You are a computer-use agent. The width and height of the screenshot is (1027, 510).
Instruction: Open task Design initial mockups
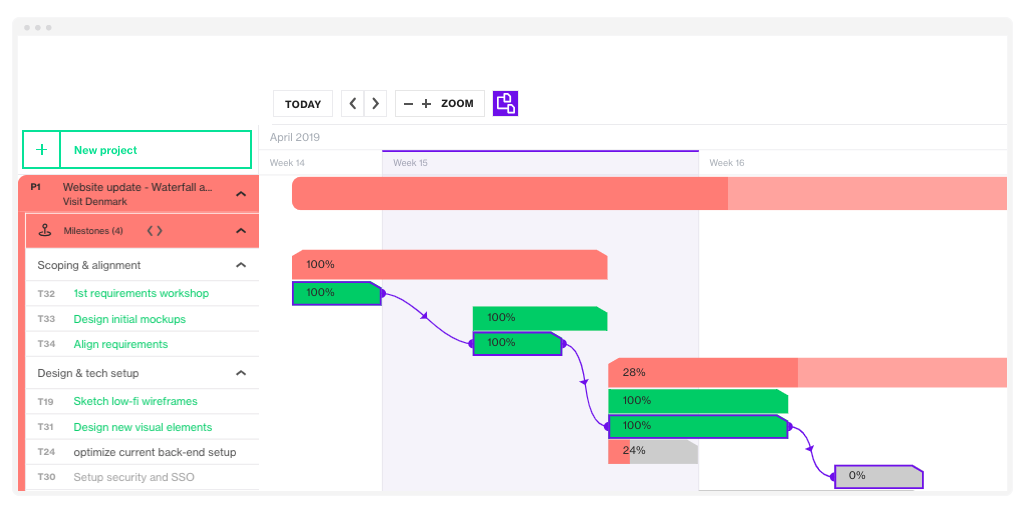(x=130, y=319)
